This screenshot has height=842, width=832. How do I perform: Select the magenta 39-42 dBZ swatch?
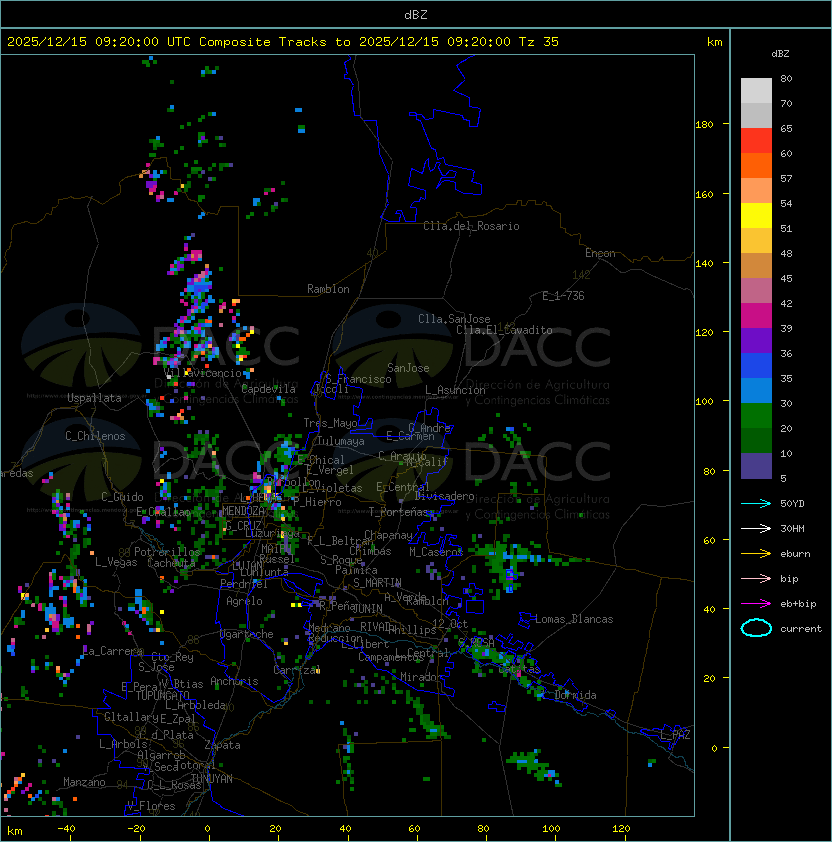[x=756, y=316]
